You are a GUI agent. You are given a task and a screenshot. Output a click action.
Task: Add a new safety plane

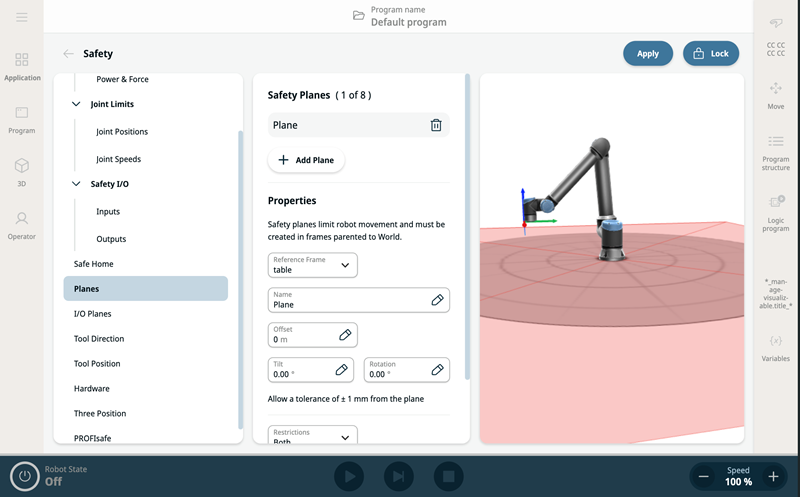point(306,160)
